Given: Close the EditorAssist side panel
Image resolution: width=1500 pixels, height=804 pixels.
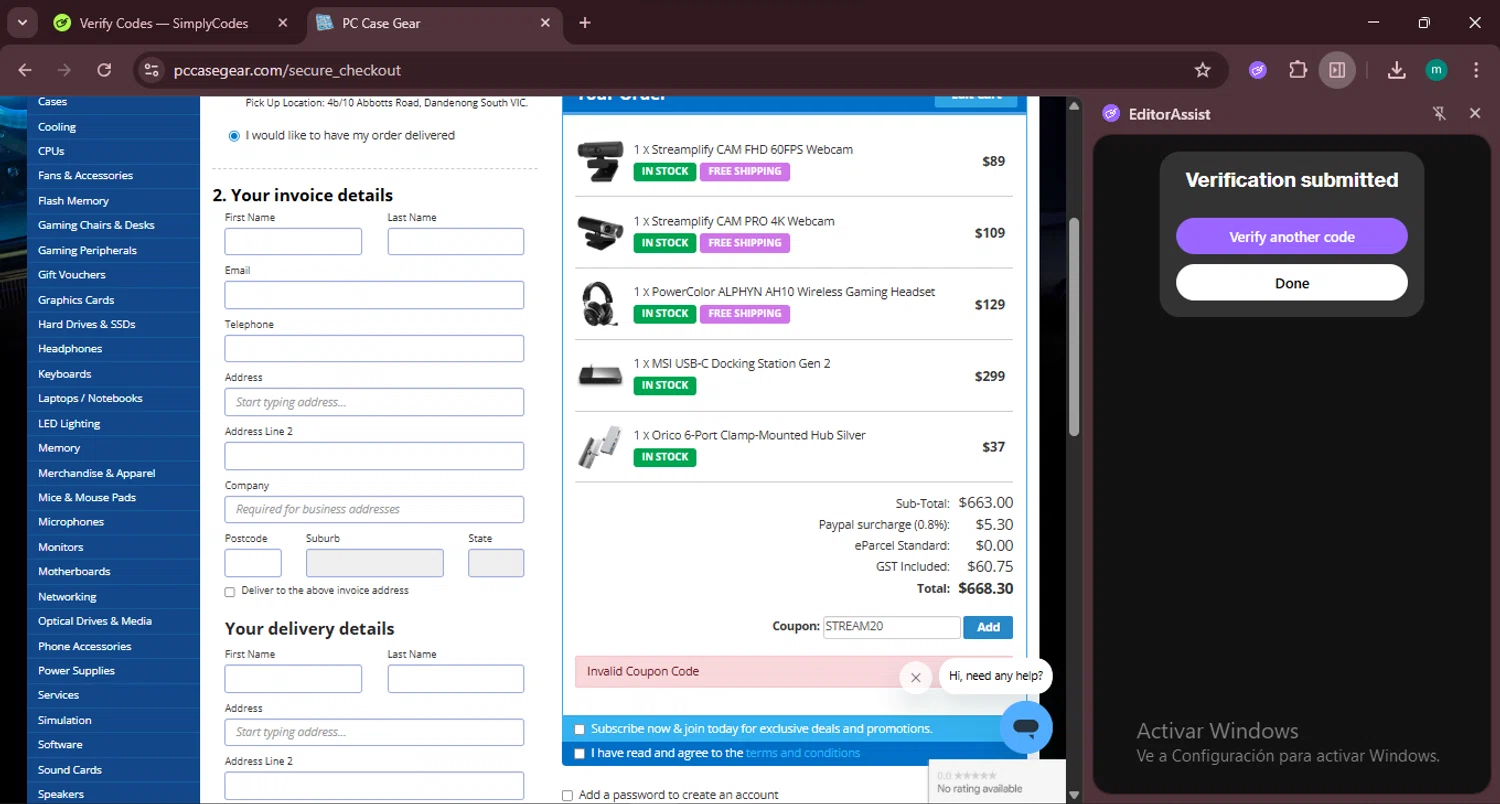Looking at the screenshot, I should [x=1475, y=114].
